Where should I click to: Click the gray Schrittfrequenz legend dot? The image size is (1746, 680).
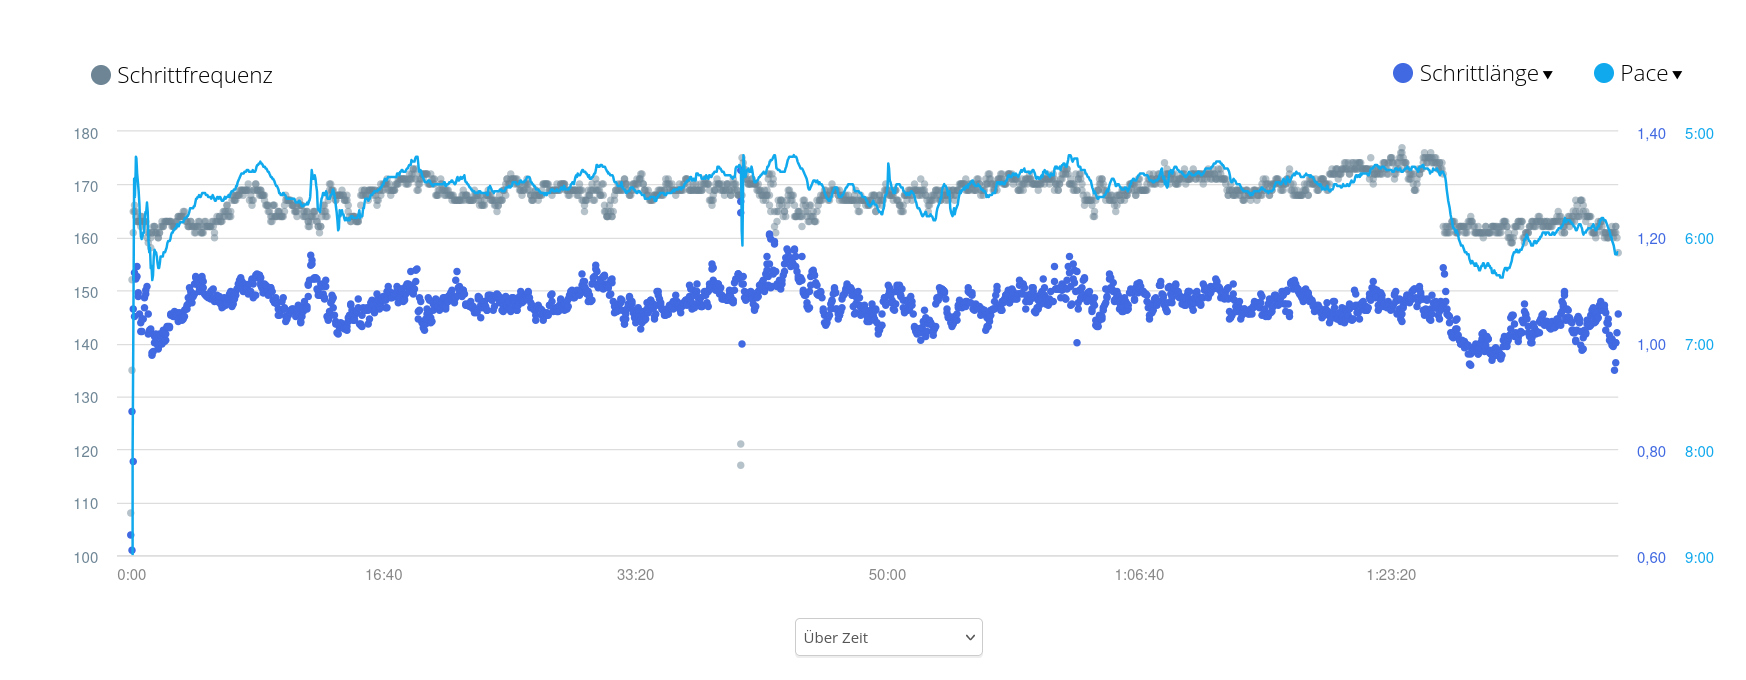tap(101, 75)
